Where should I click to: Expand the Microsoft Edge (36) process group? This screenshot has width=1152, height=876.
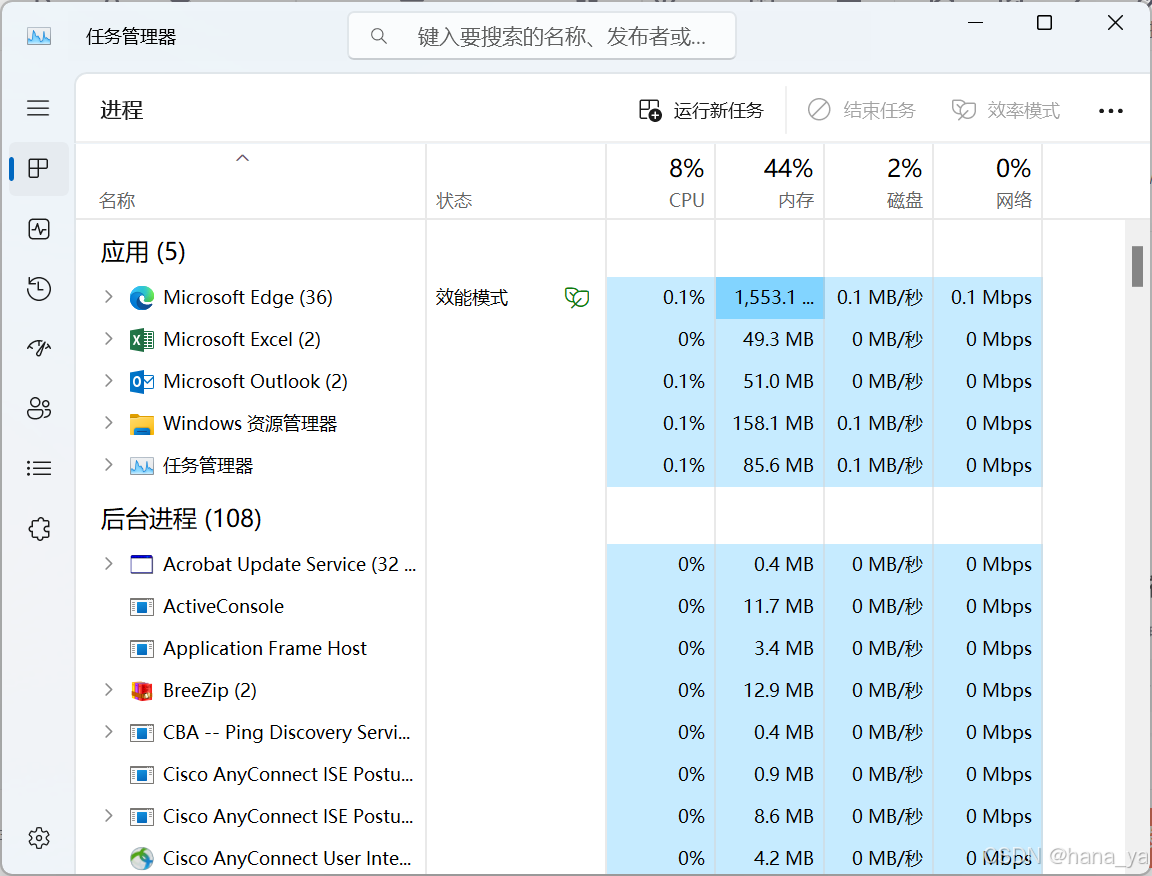click(x=109, y=297)
